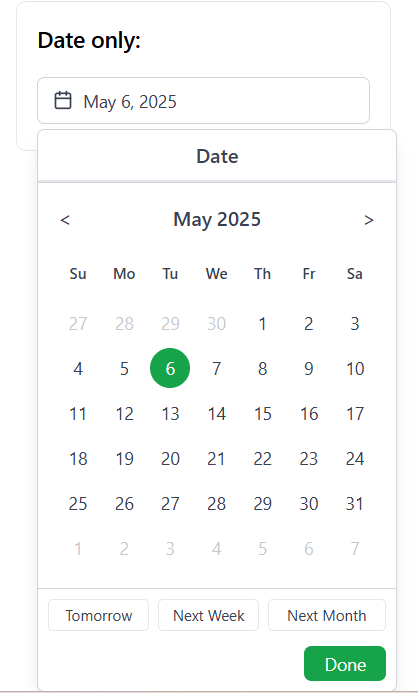The image size is (418, 693).
Task: Click the calendar icon in date field
Action: pyautogui.click(x=63, y=100)
